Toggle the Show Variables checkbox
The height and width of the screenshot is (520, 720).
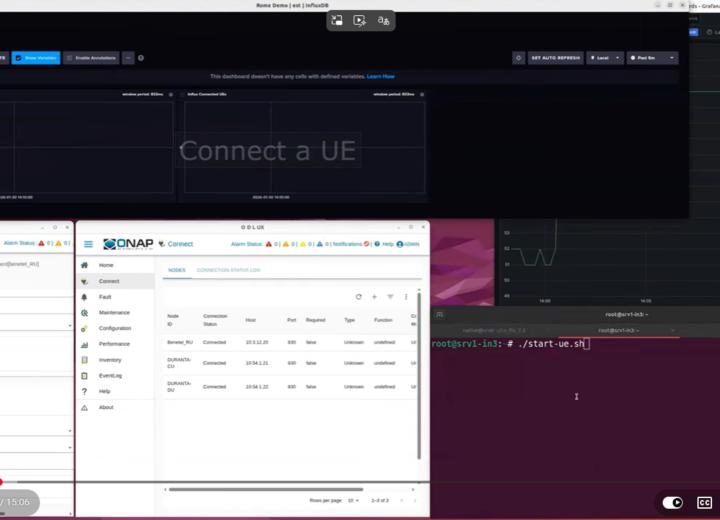(x=35, y=58)
